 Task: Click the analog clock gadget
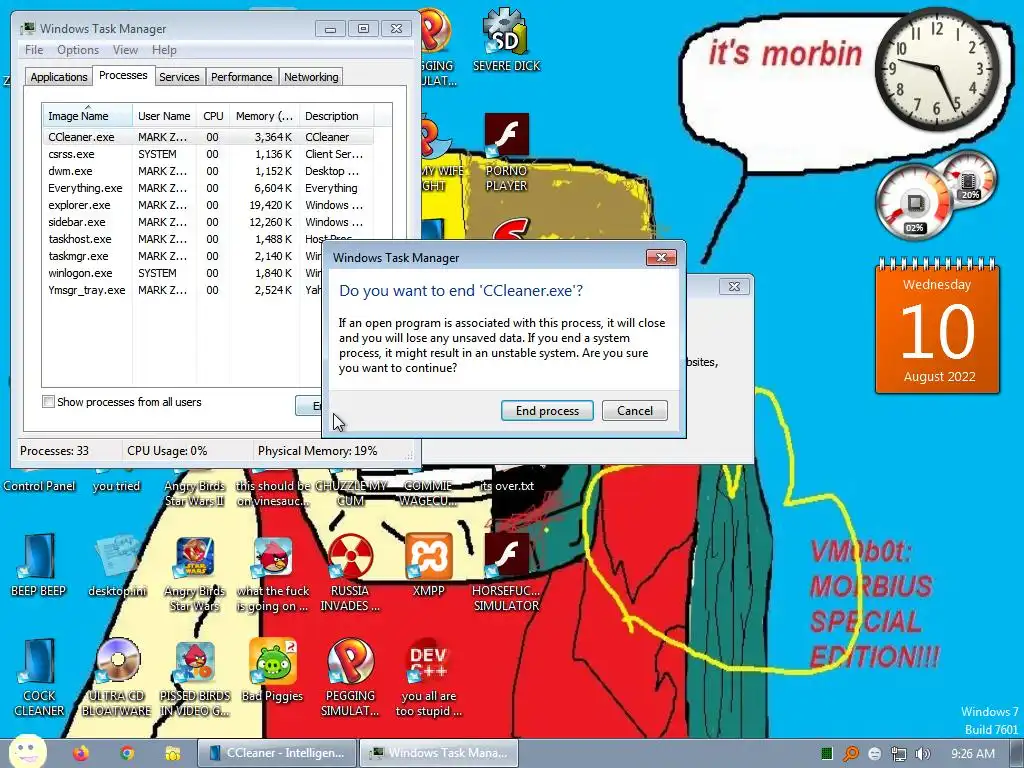[936, 69]
